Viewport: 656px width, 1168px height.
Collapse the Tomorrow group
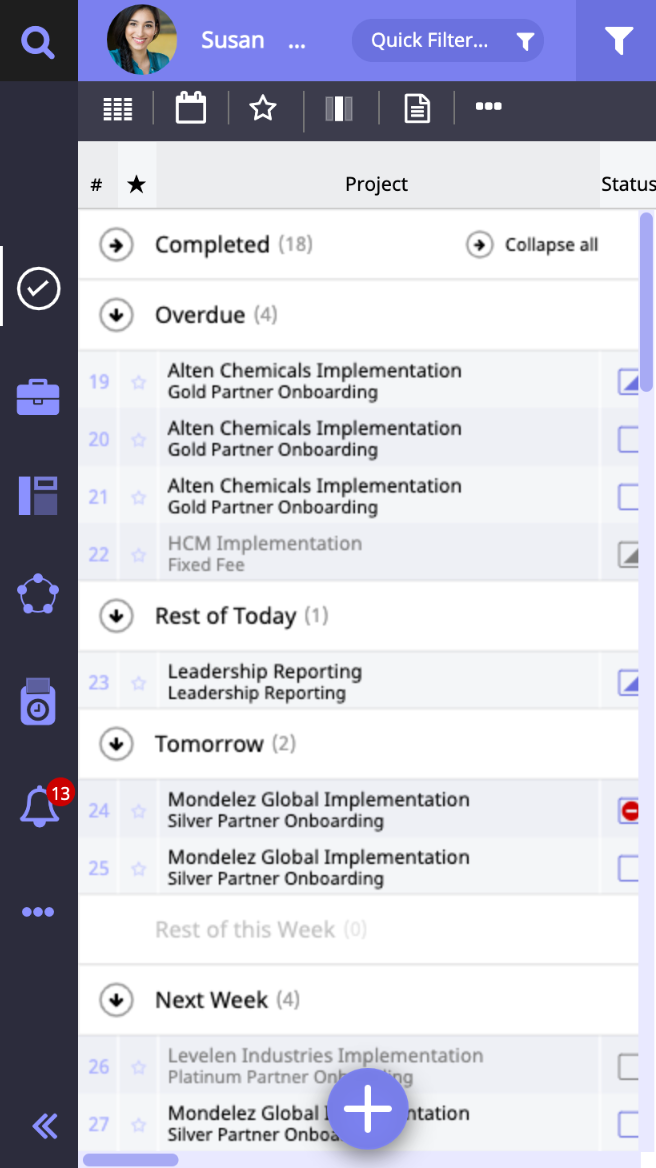117,744
